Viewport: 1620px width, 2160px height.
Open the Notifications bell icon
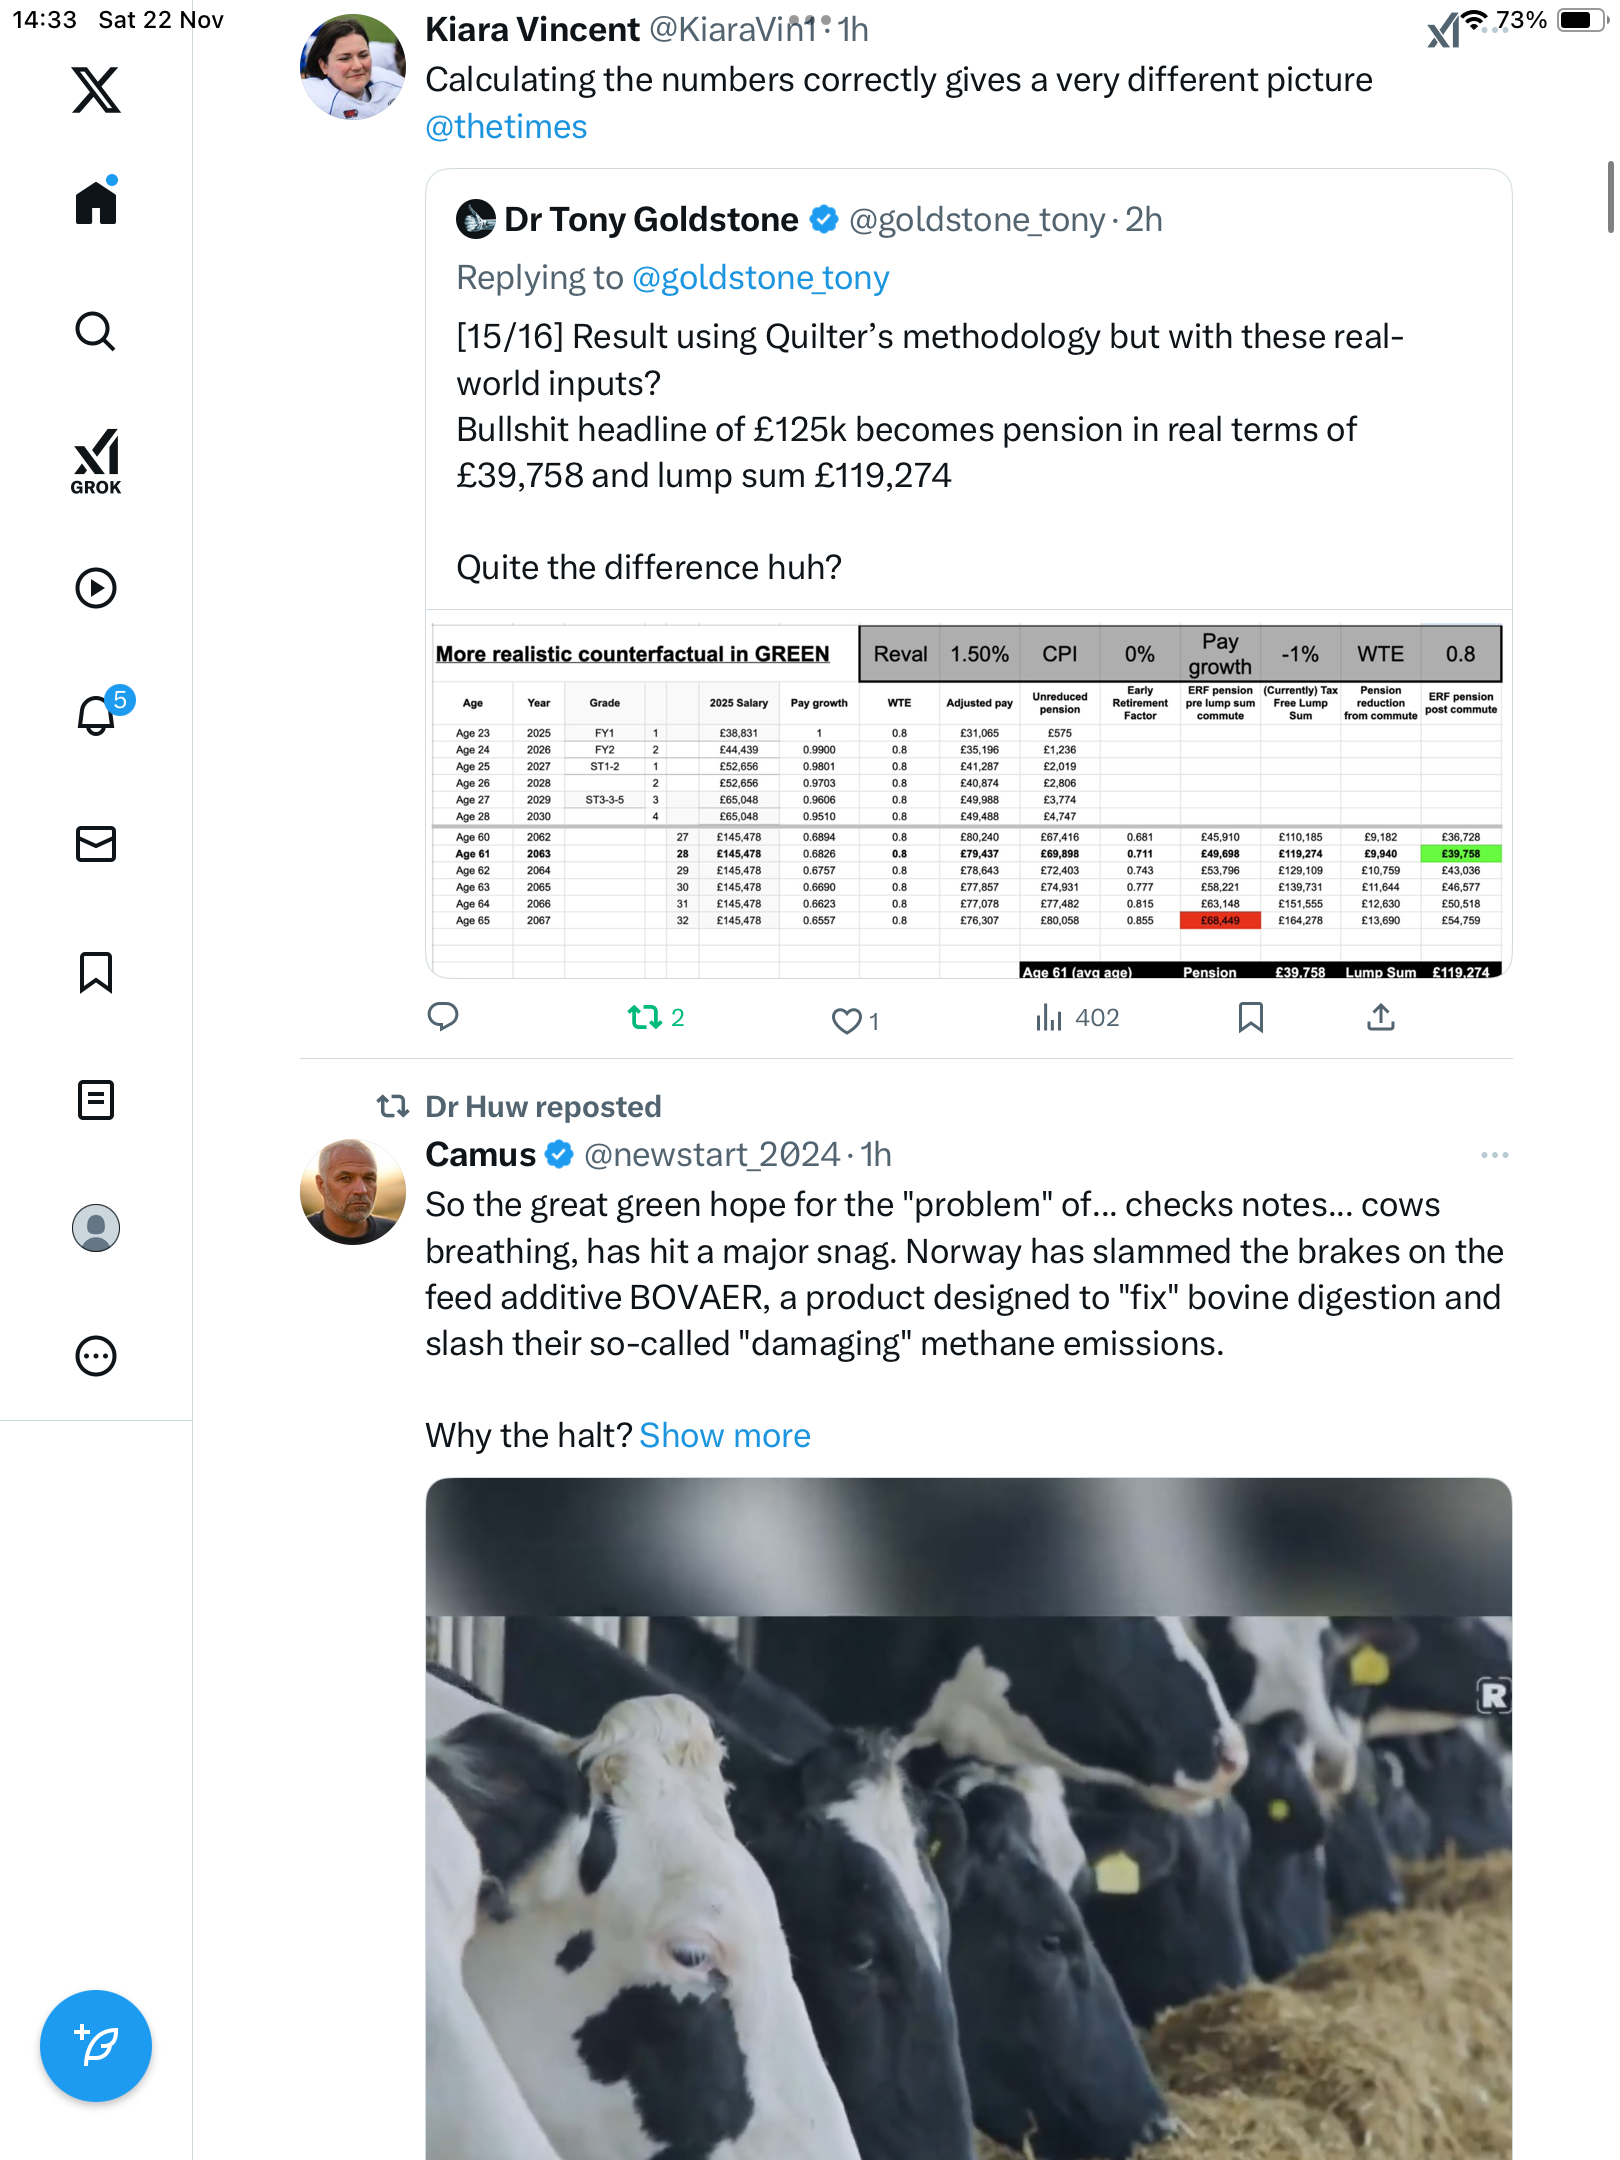pyautogui.click(x=96, y=715)
